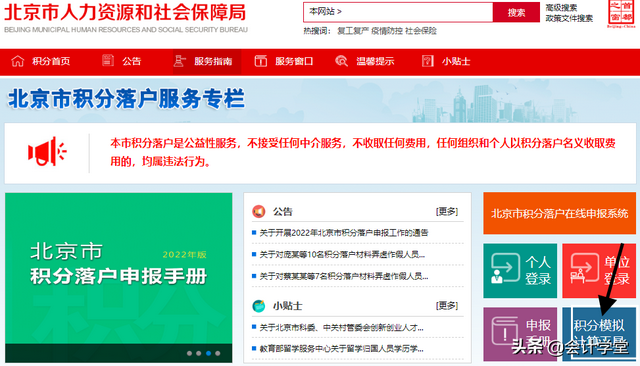
Task: Click [更多] next to 小贴士 section
Action: coord(447,306)
